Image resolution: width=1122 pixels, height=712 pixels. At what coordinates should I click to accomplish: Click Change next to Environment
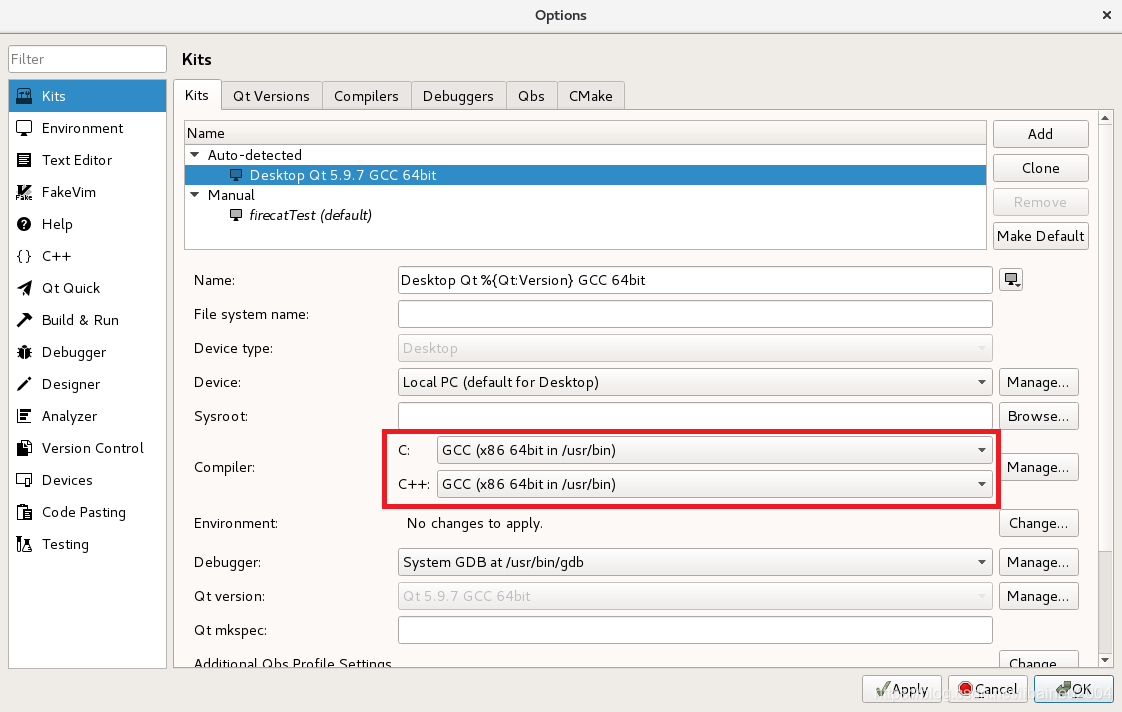[x=1038, y=523]
